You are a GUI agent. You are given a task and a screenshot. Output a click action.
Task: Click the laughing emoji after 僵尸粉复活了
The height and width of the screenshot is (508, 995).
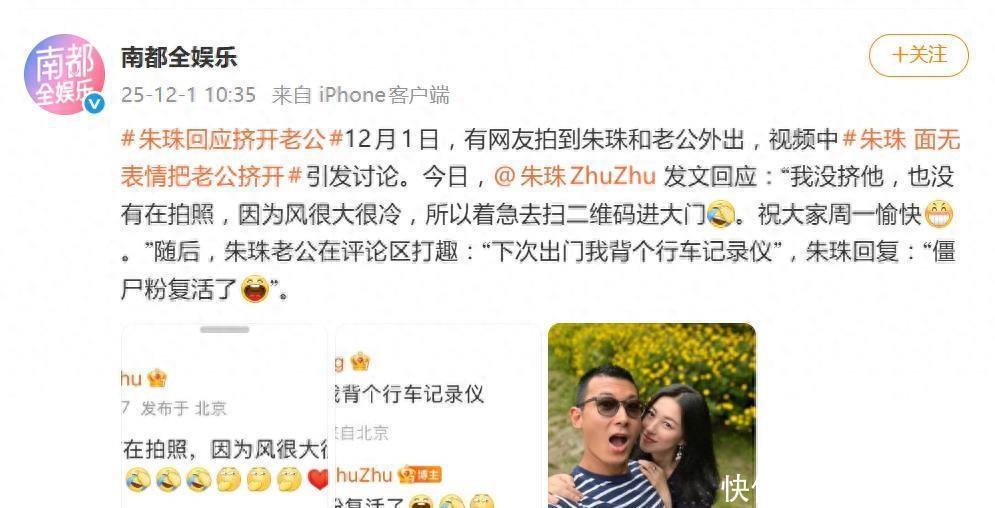click(x=255, y=290)
